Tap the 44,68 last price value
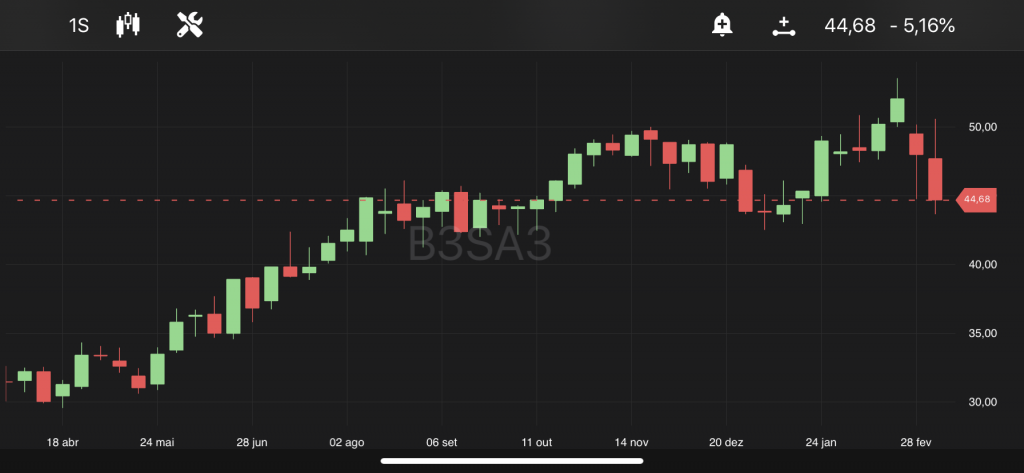This screenshot has height=473, width=1024. click(850, 26)
